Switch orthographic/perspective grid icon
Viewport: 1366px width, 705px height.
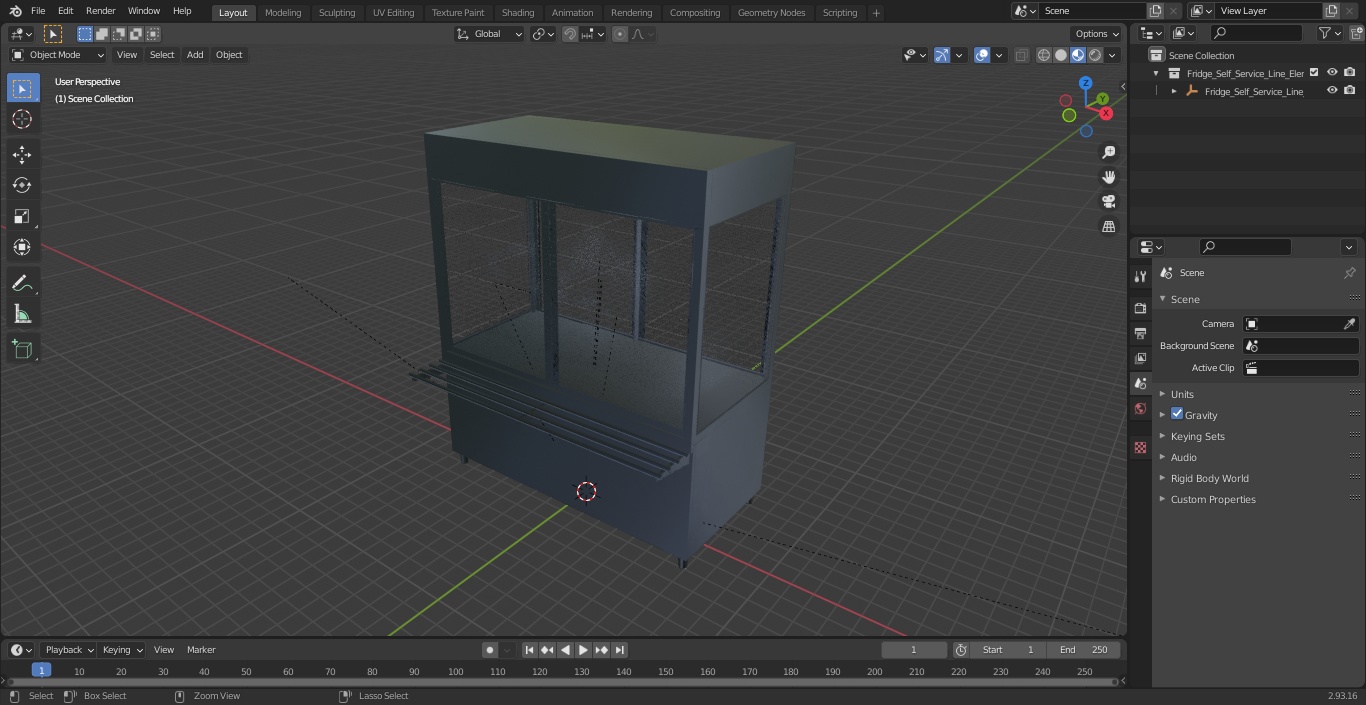point(1108,227)
